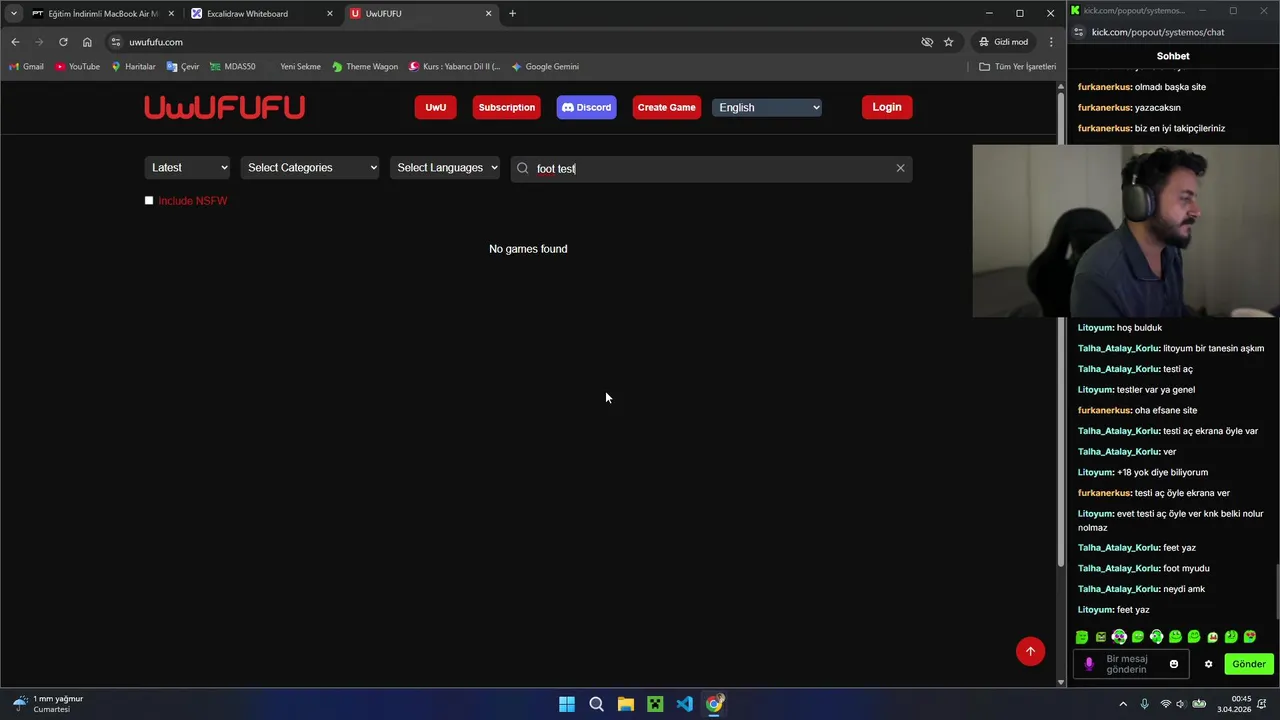
Task: Click the eye-slash tracking protection icon
Action: [x=927, y=42]
